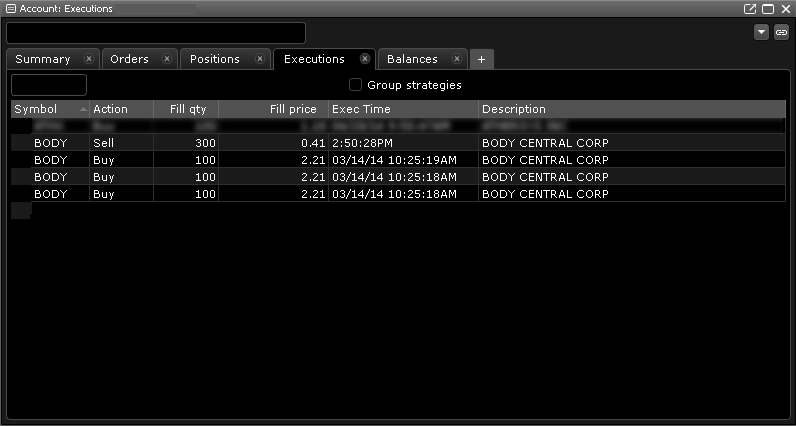796x426 pixels.
Task: Close the Positions tab
Action: [x=260, y=59]
